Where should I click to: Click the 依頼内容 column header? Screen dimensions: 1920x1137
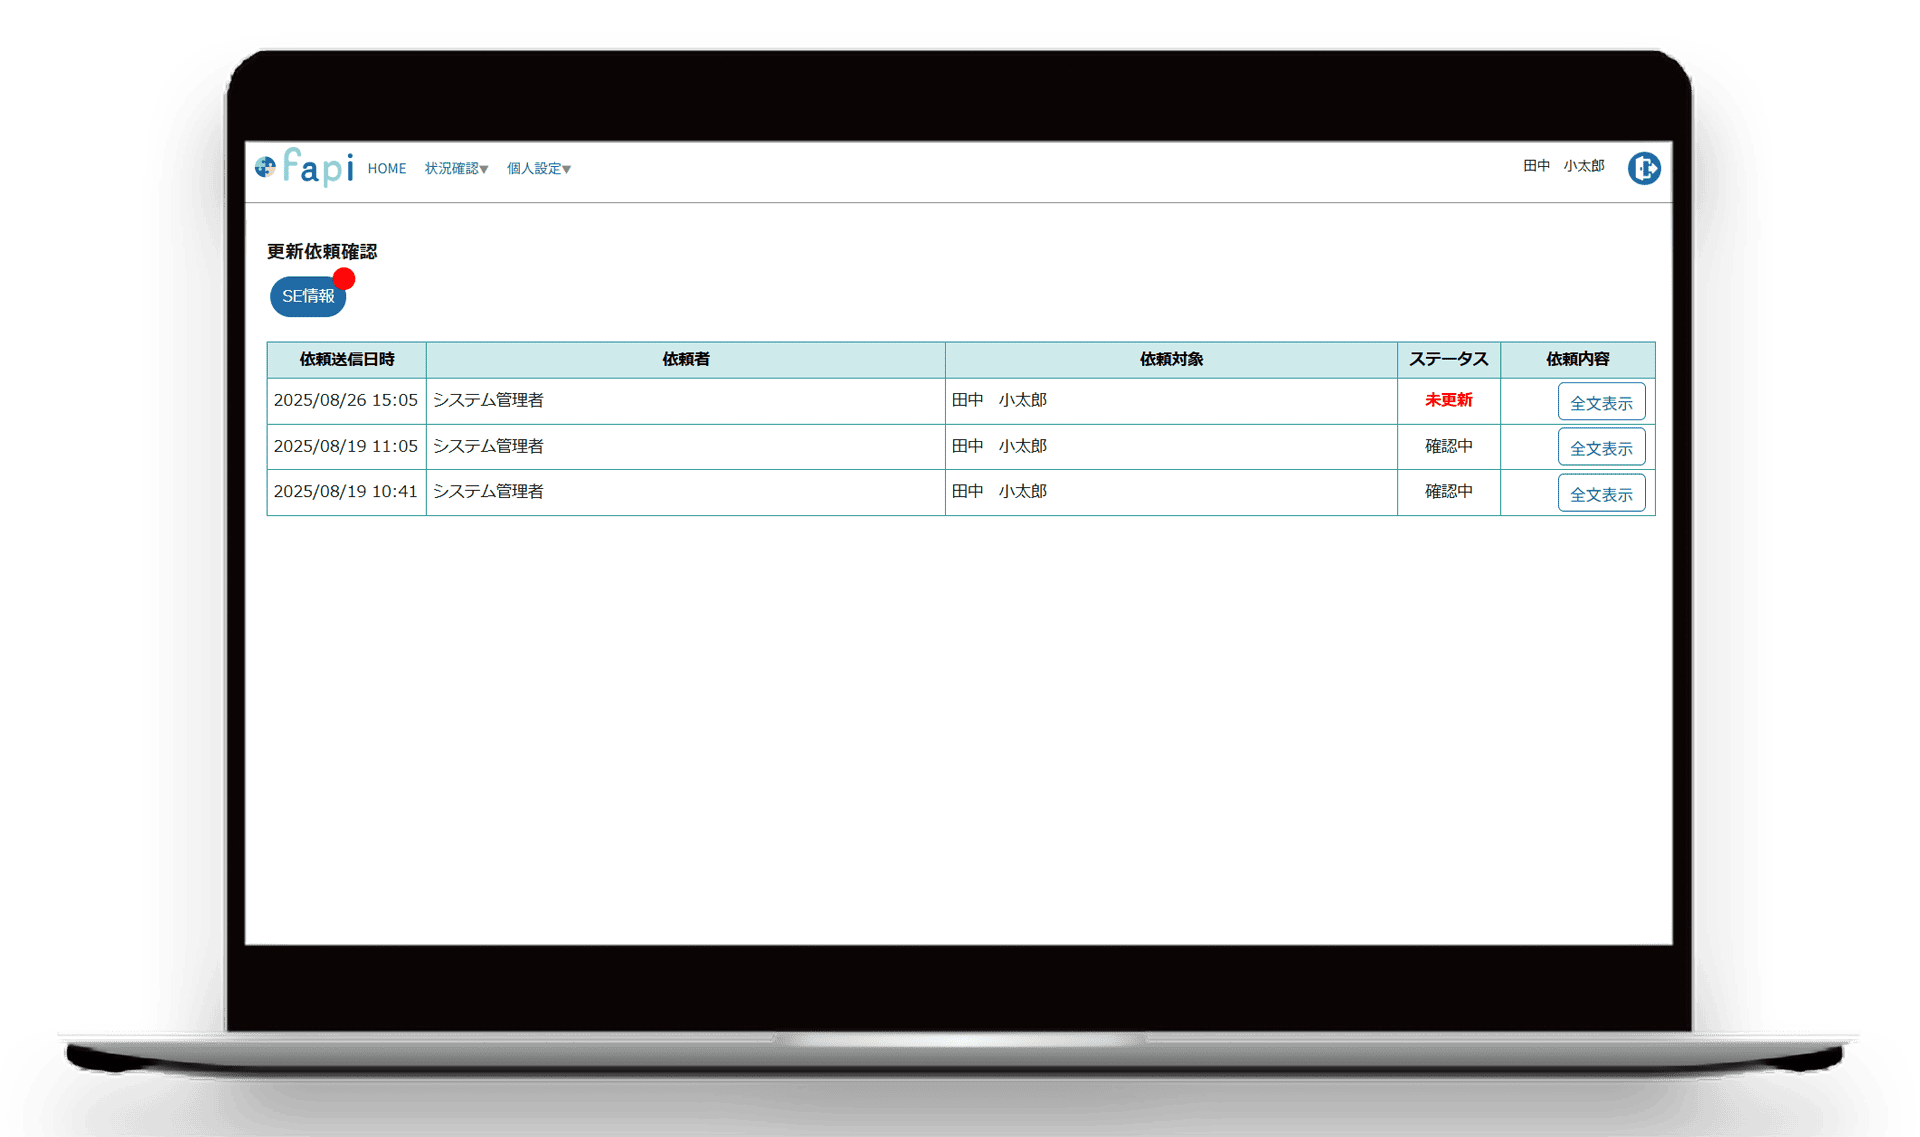[x=1577, y=359]
